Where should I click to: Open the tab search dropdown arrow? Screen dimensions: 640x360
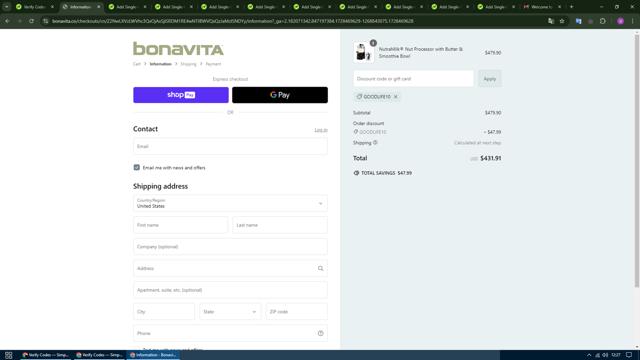[6, 7]
